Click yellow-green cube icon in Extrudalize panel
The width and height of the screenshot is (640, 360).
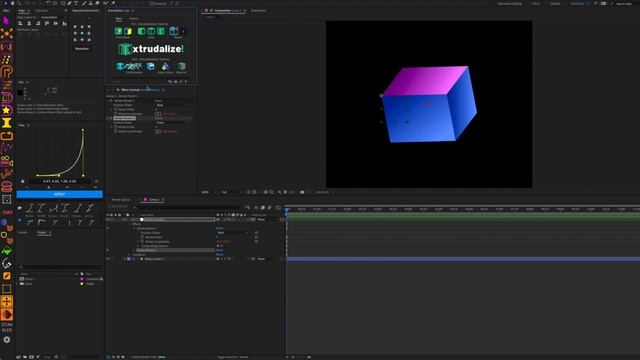click(128, 31)
